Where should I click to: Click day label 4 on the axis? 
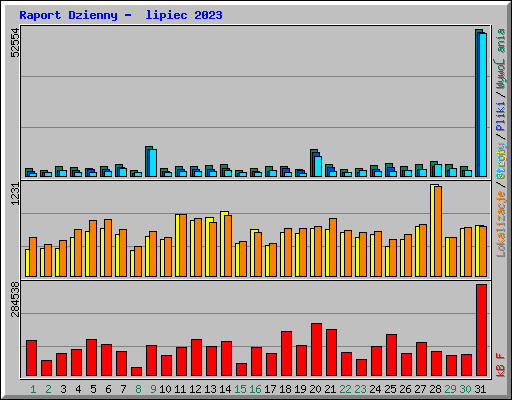tap(78, 389)
